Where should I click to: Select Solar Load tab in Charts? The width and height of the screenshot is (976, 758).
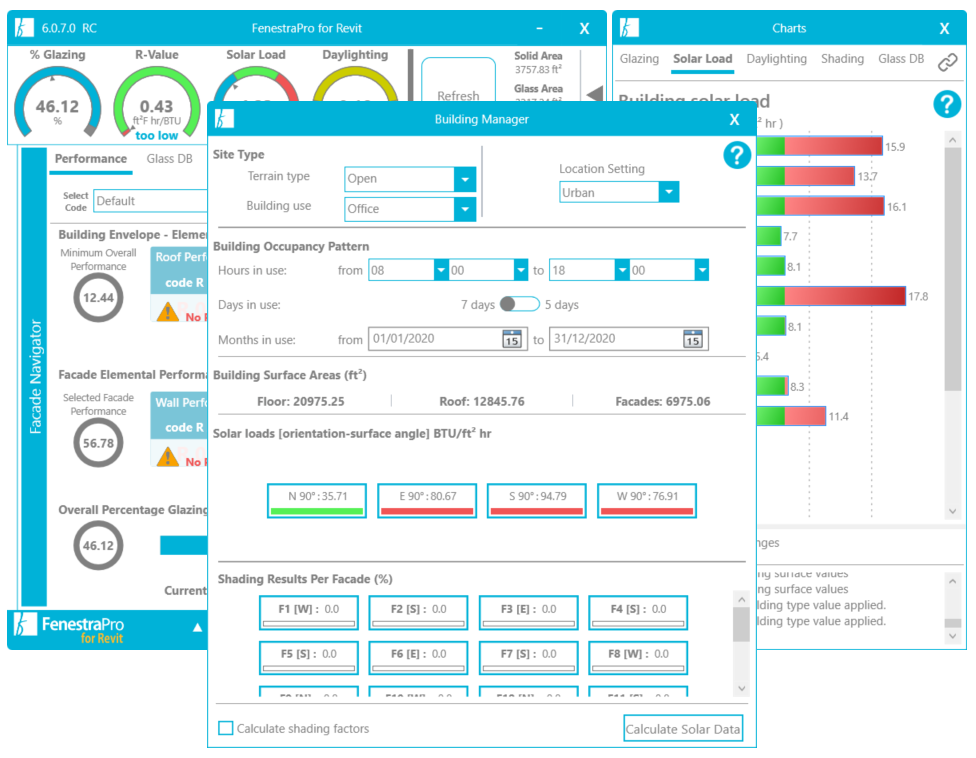click(702, 58)
